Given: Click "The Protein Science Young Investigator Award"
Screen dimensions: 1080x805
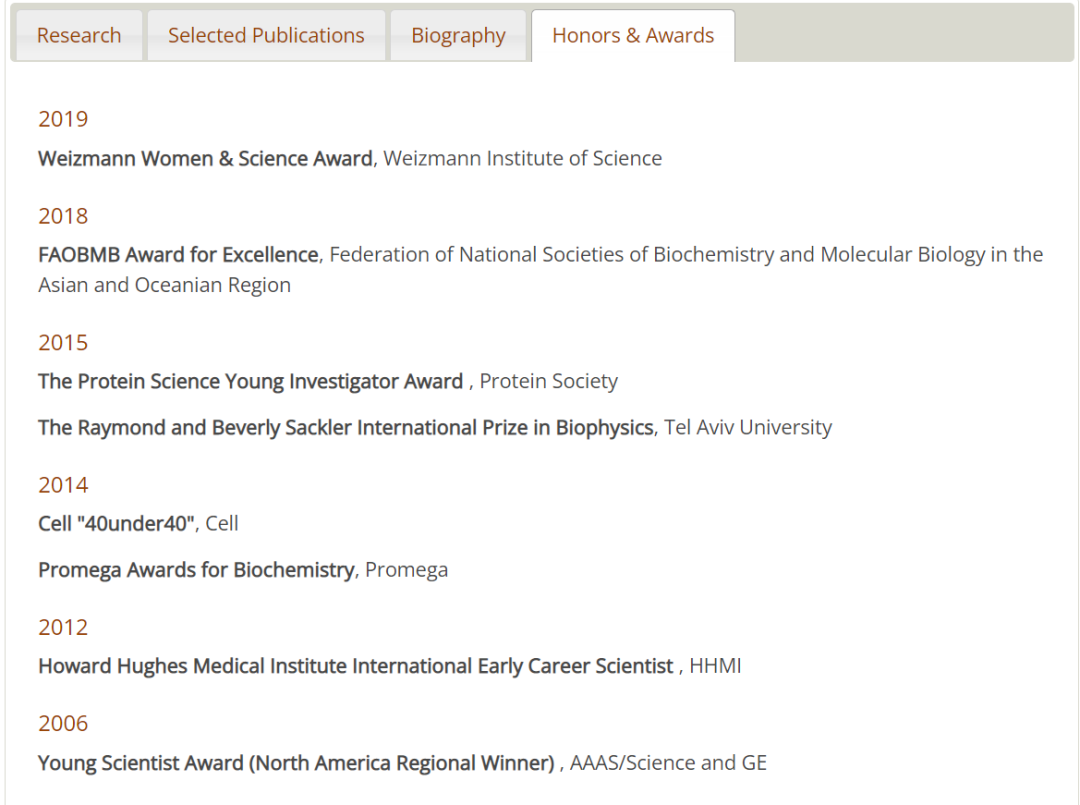Looking at the screenshot, I should (x=251, y=381).
